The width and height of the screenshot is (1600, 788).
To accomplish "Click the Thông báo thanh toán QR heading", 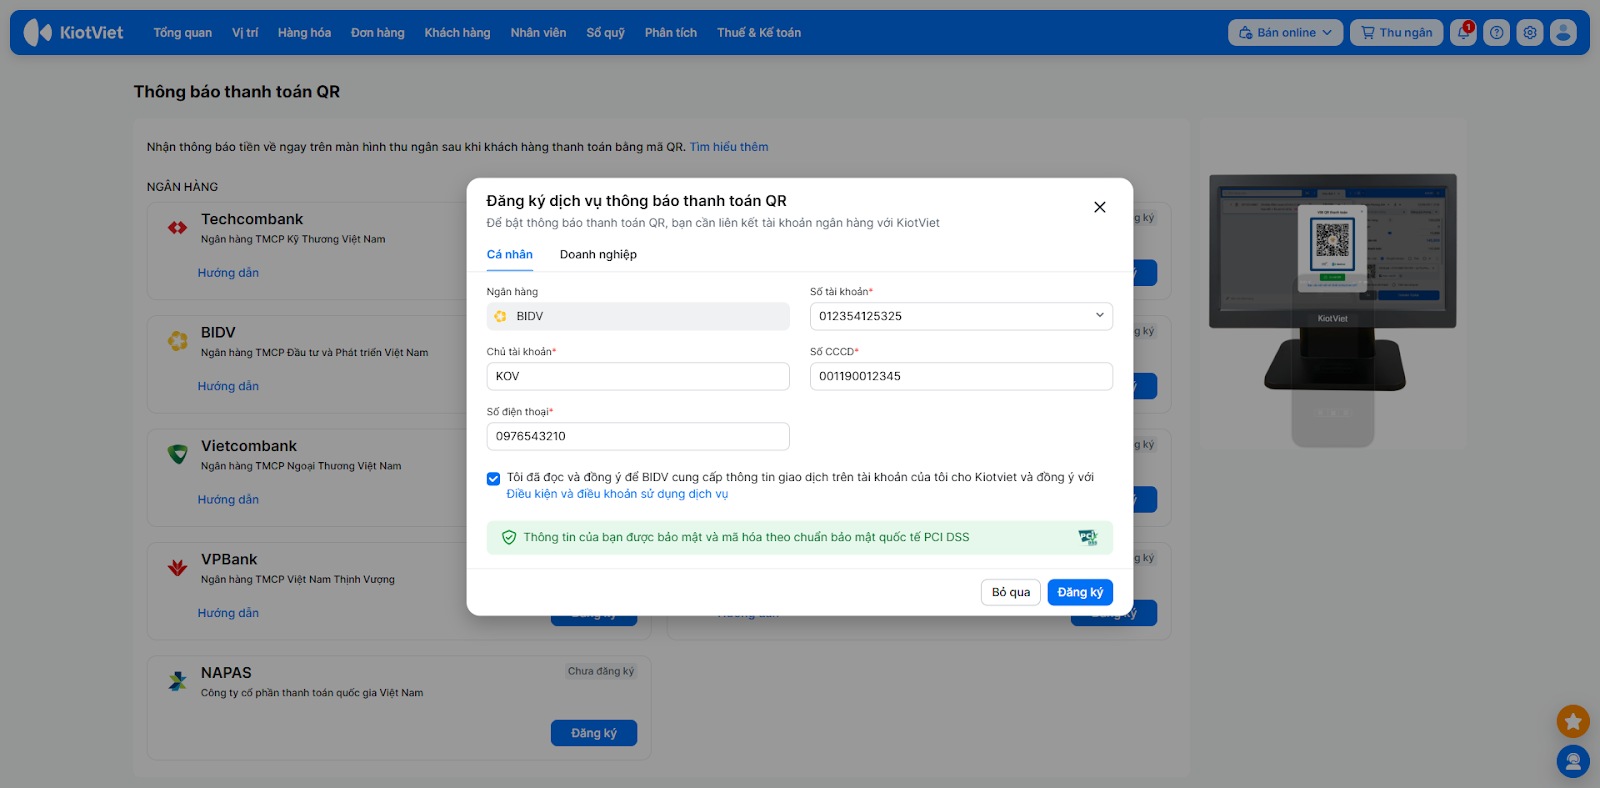I will [x=237, y=92].
